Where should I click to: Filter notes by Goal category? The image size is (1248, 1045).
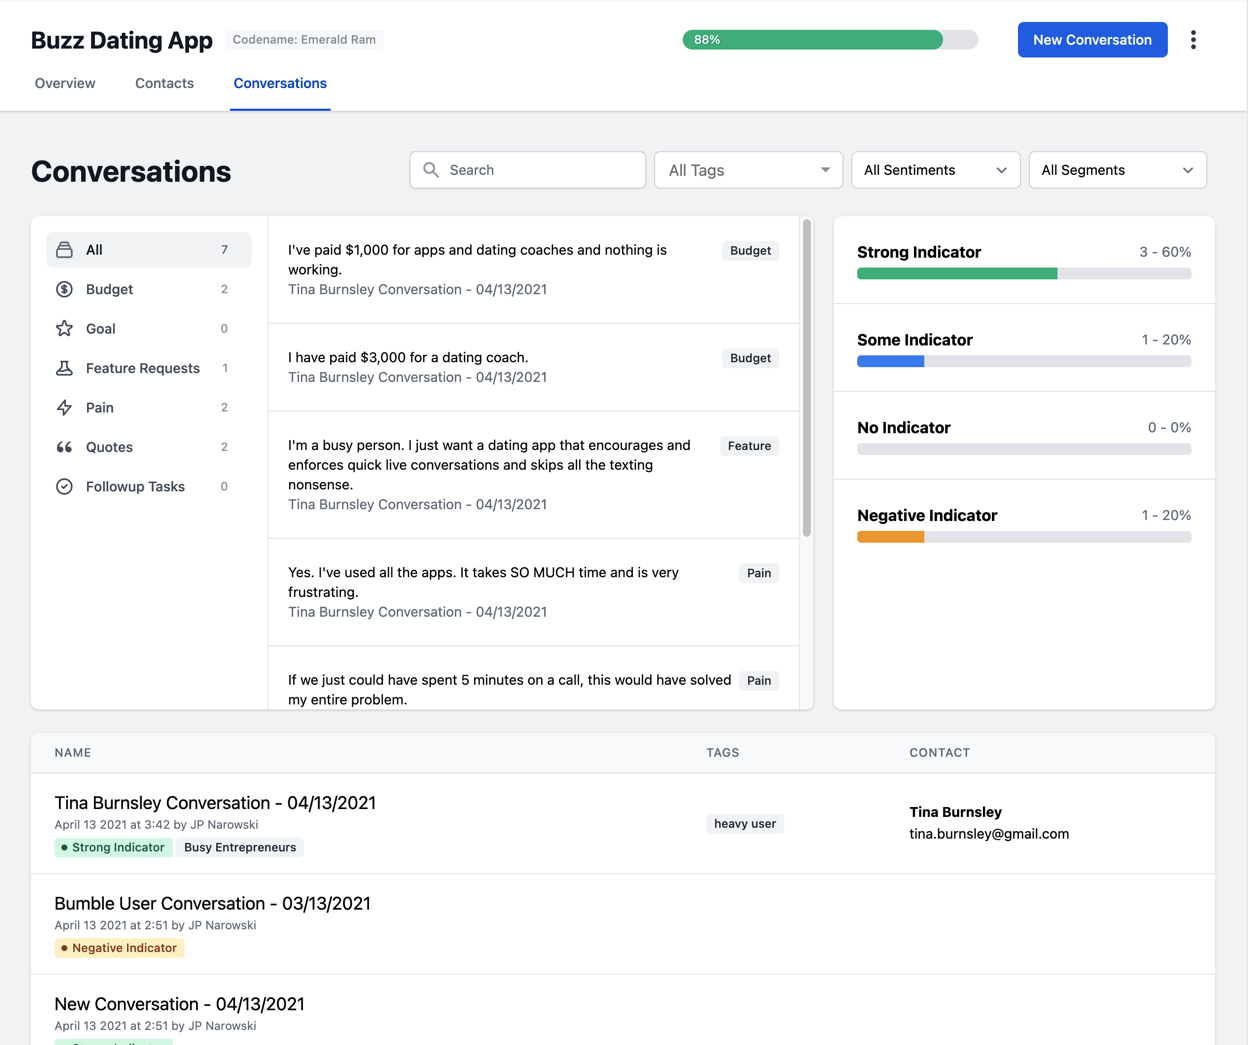point(149,328)
